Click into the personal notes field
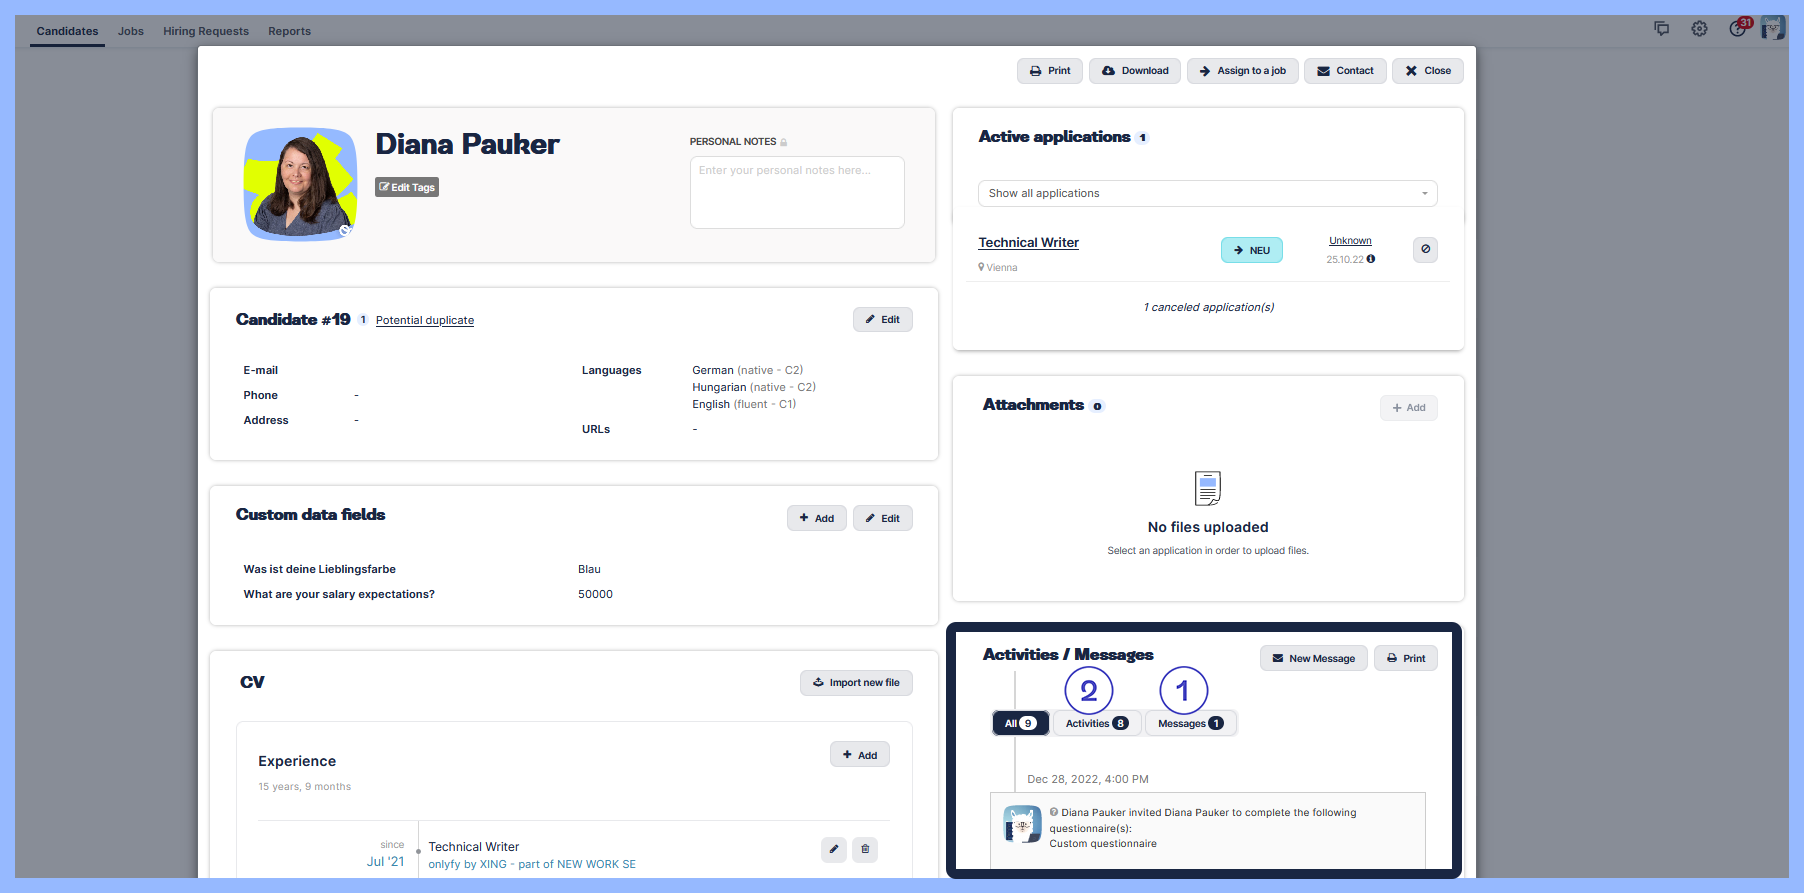Viewport: 1804px width, 893px height. (x=796, y=192)
